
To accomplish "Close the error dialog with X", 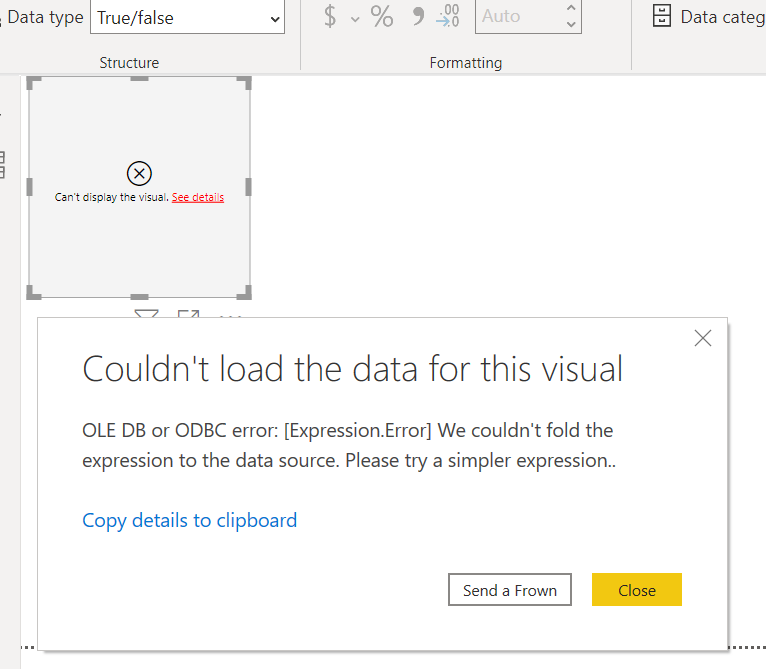I will point(702,338).
